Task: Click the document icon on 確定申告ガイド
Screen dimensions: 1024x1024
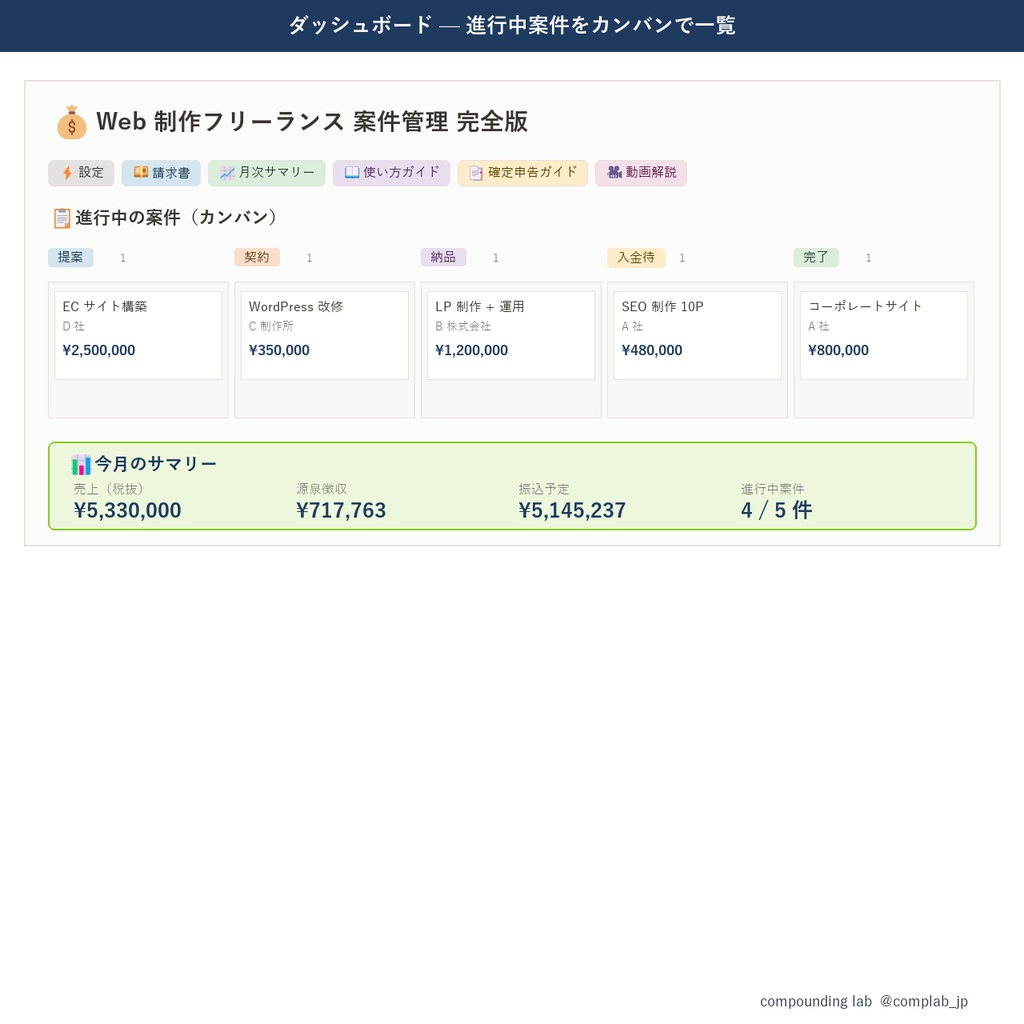Action: tap(477, 173)
